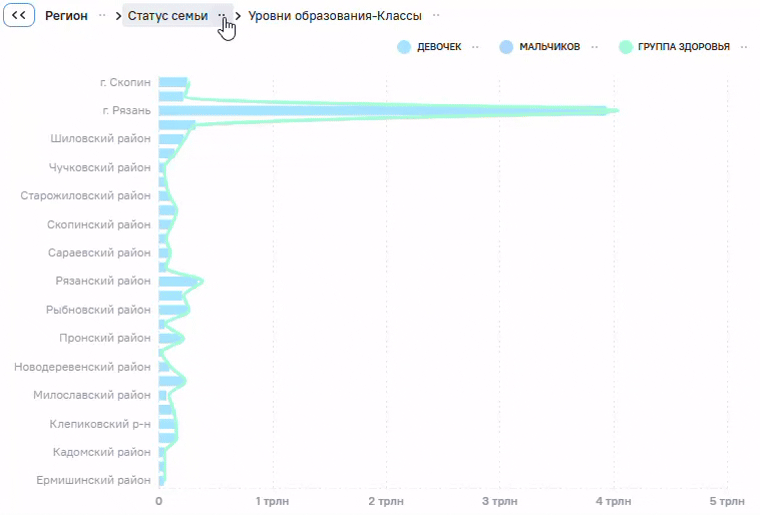Click the г. Рязань bar in chart
This screenshot has height=515, width=760.
(383, 111)
